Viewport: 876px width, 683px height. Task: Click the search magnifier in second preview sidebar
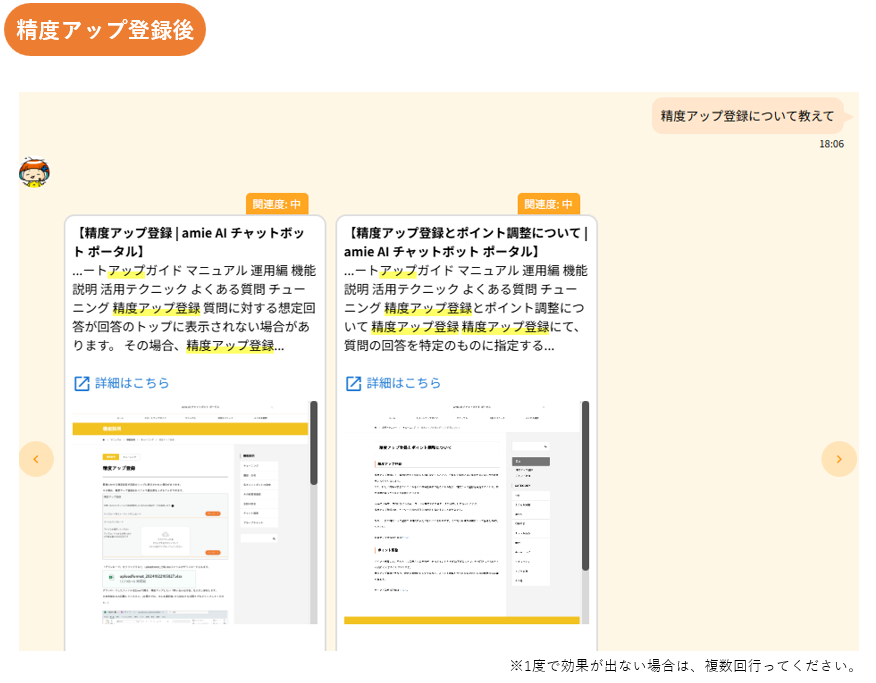pyautogui.click(x=545, y=446)
